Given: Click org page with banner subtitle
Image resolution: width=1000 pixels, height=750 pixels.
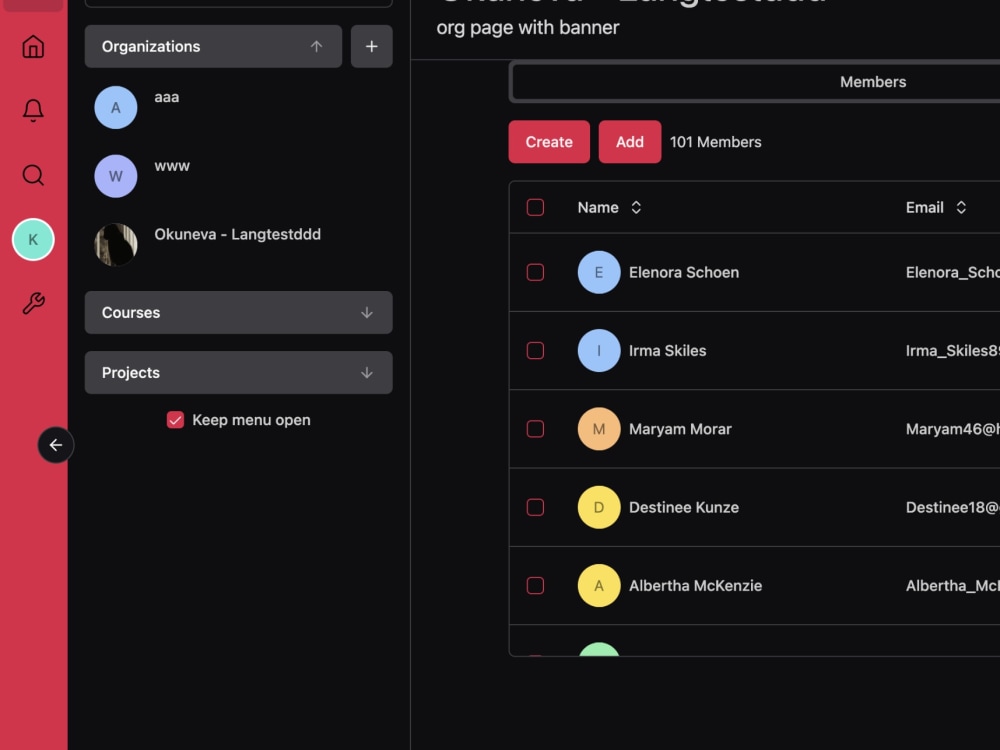Looking at the screenshot, I should pyautogui.click(x=527, y=27).
